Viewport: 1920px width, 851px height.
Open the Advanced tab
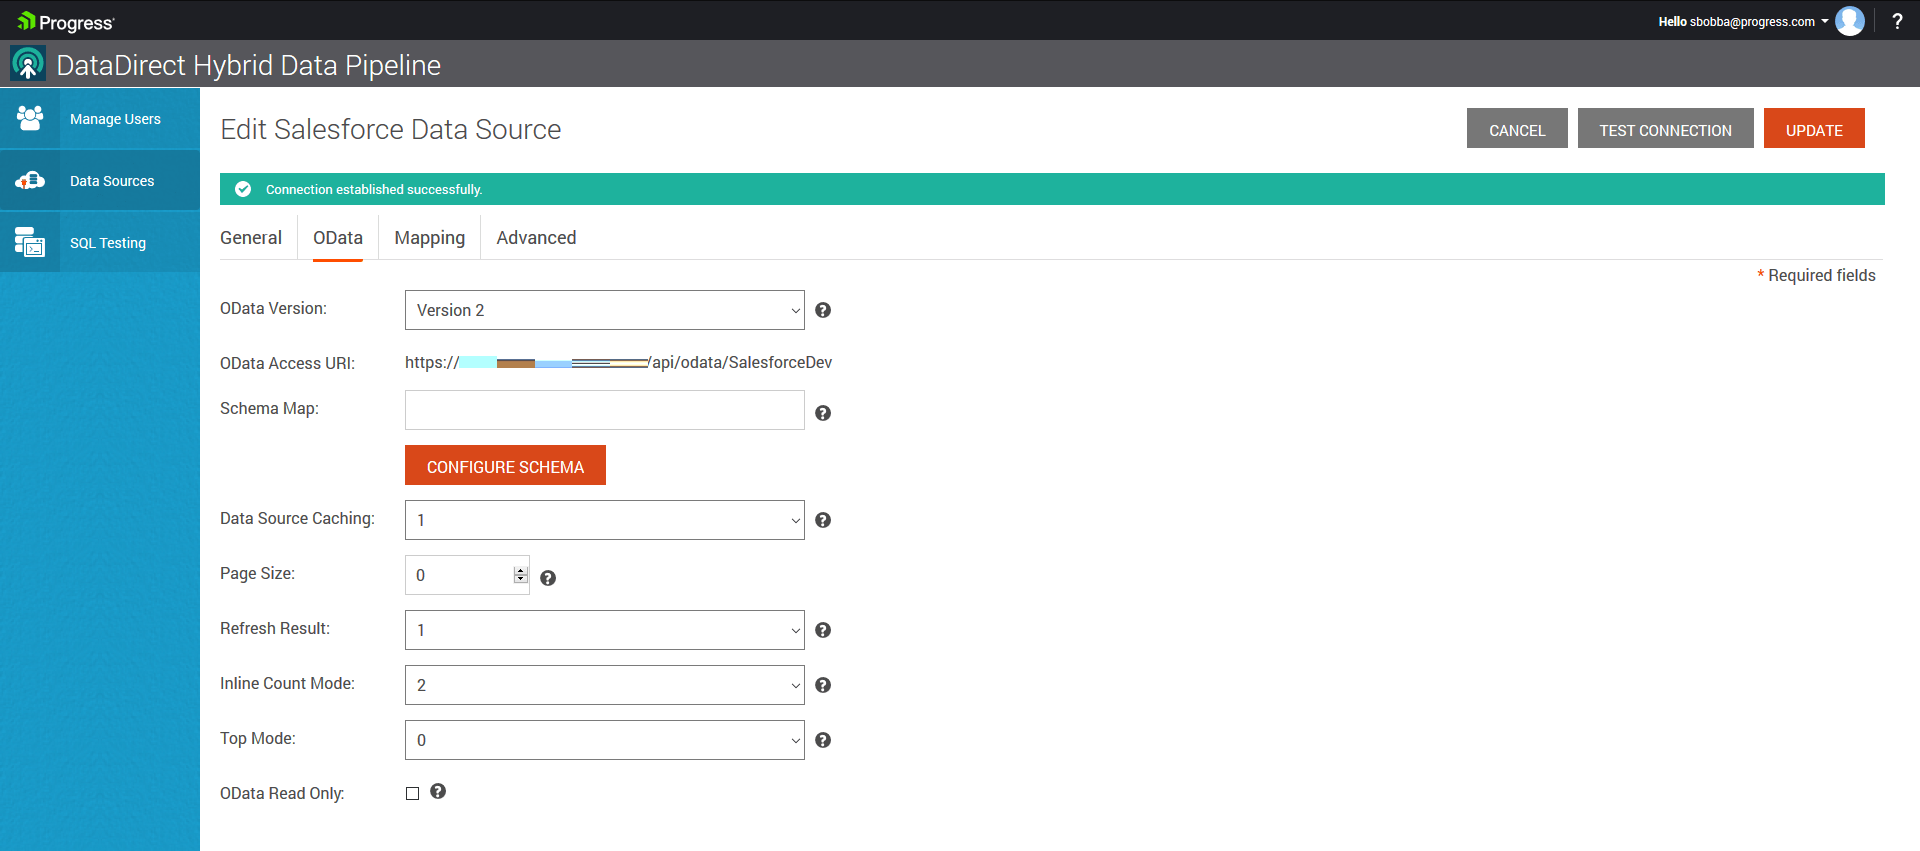pyautogui.click(x=536, y=238)
